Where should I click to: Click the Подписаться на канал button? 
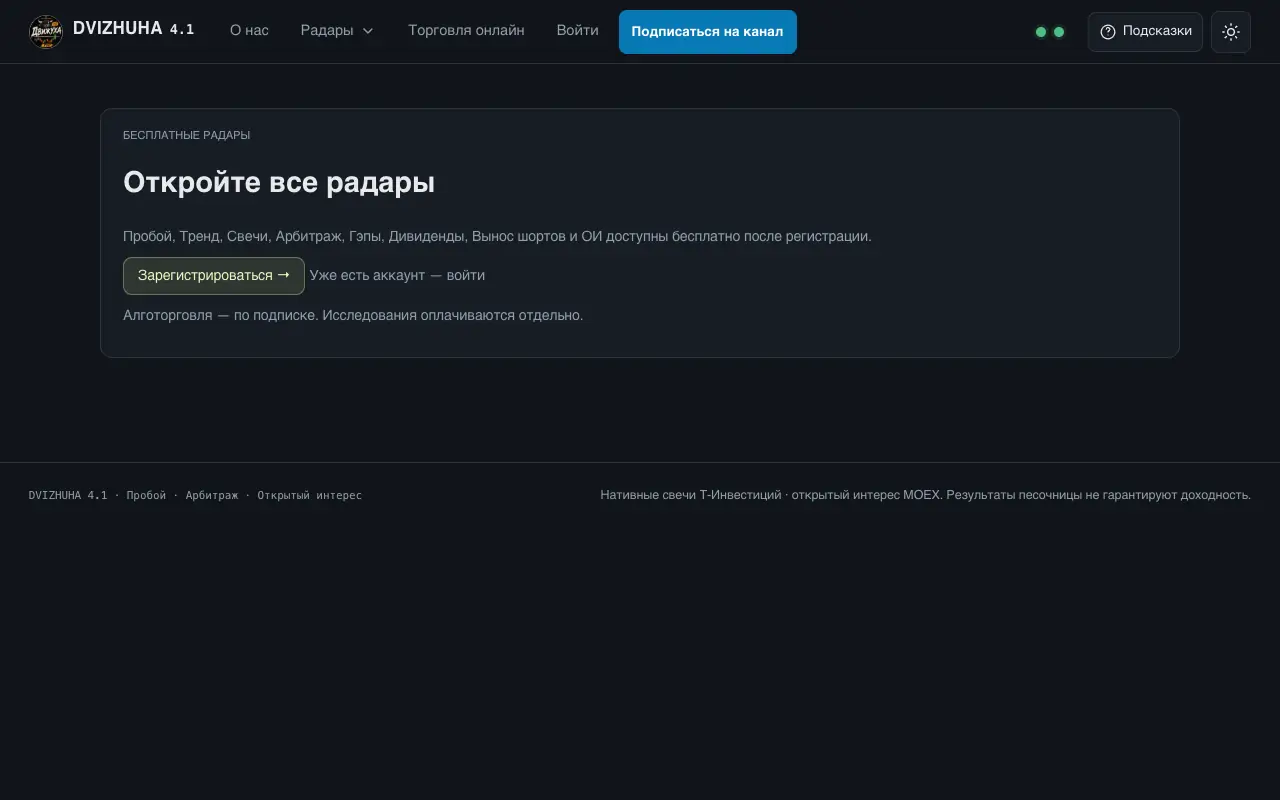click(x=708, y=32)
